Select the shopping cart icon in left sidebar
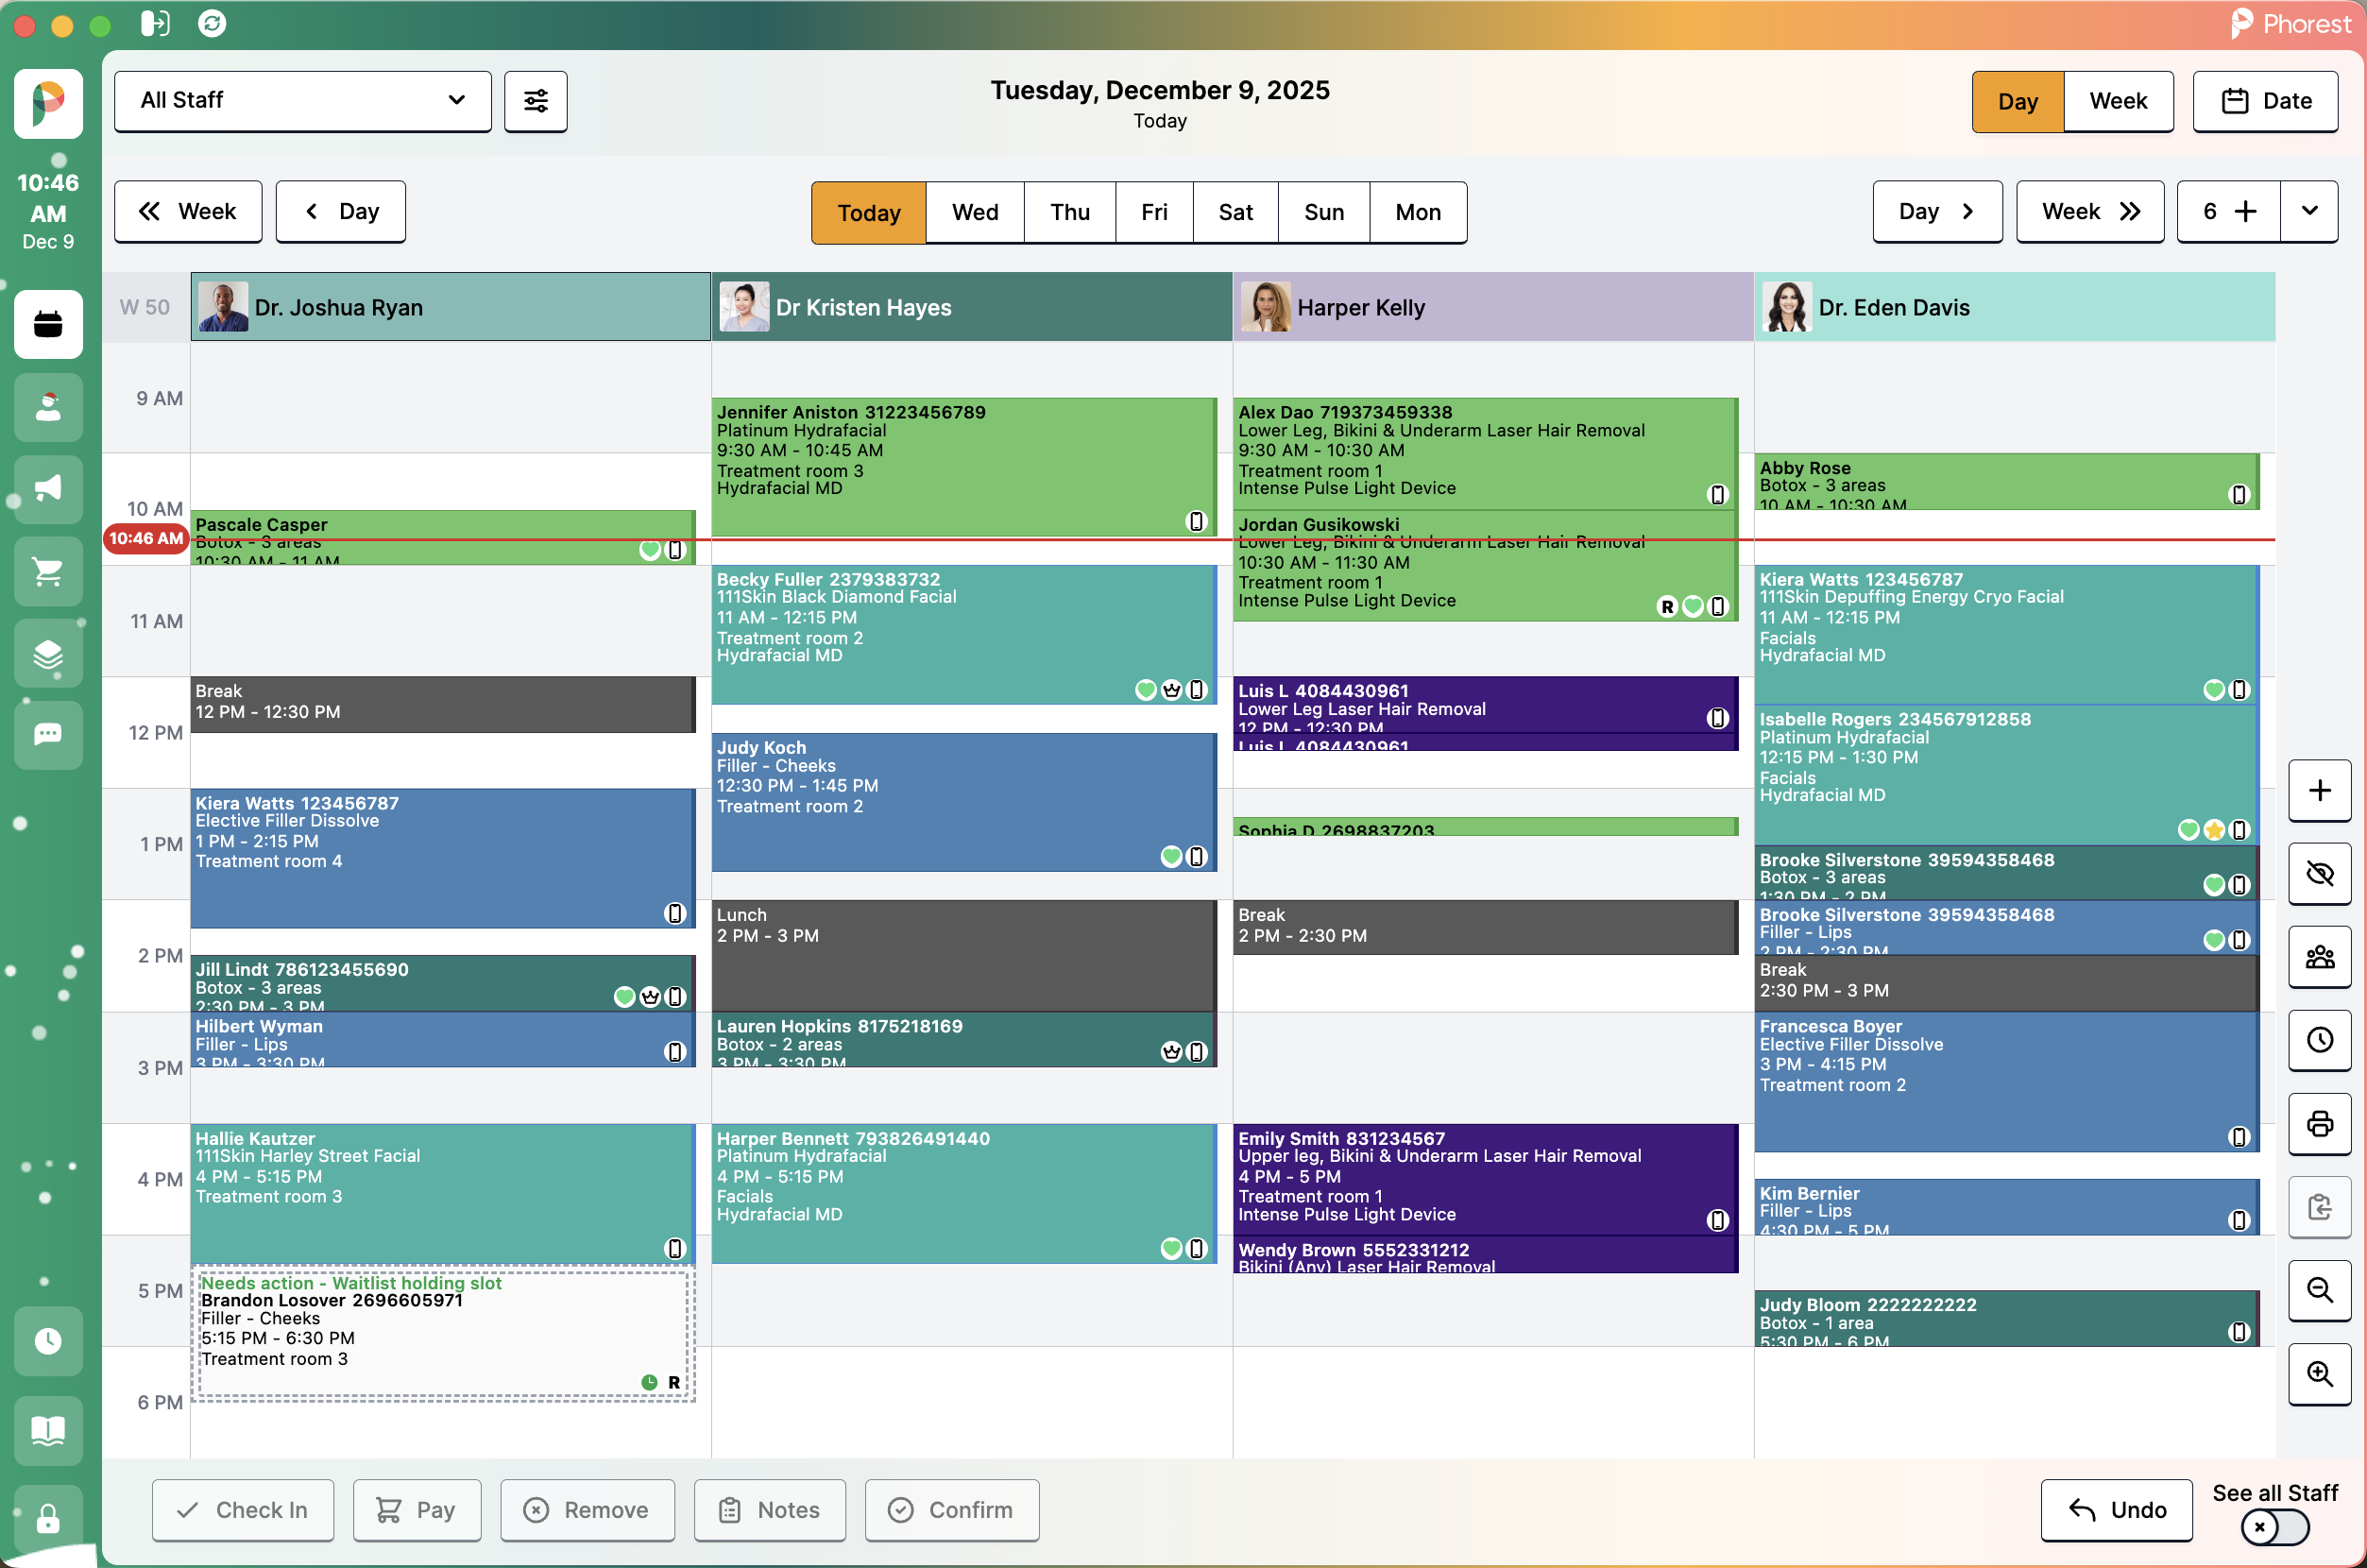Image resolution: width=2367 pixels, height=1568 pixels. point(47,572)
